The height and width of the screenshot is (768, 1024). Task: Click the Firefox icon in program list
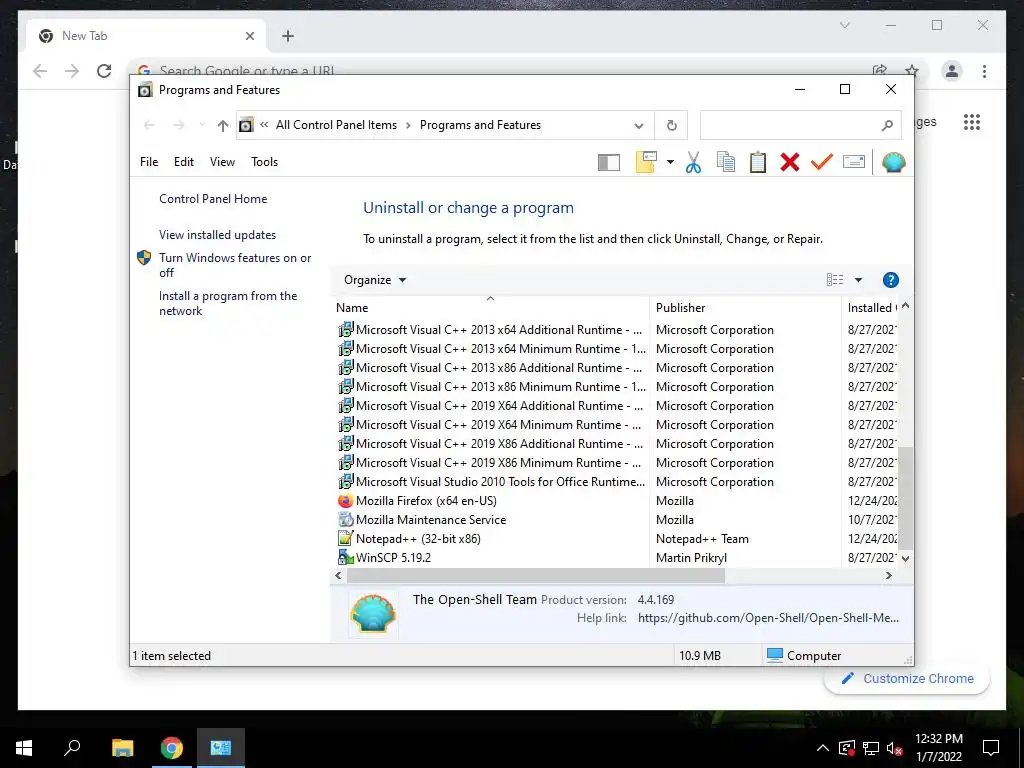(x=345, y=501)
